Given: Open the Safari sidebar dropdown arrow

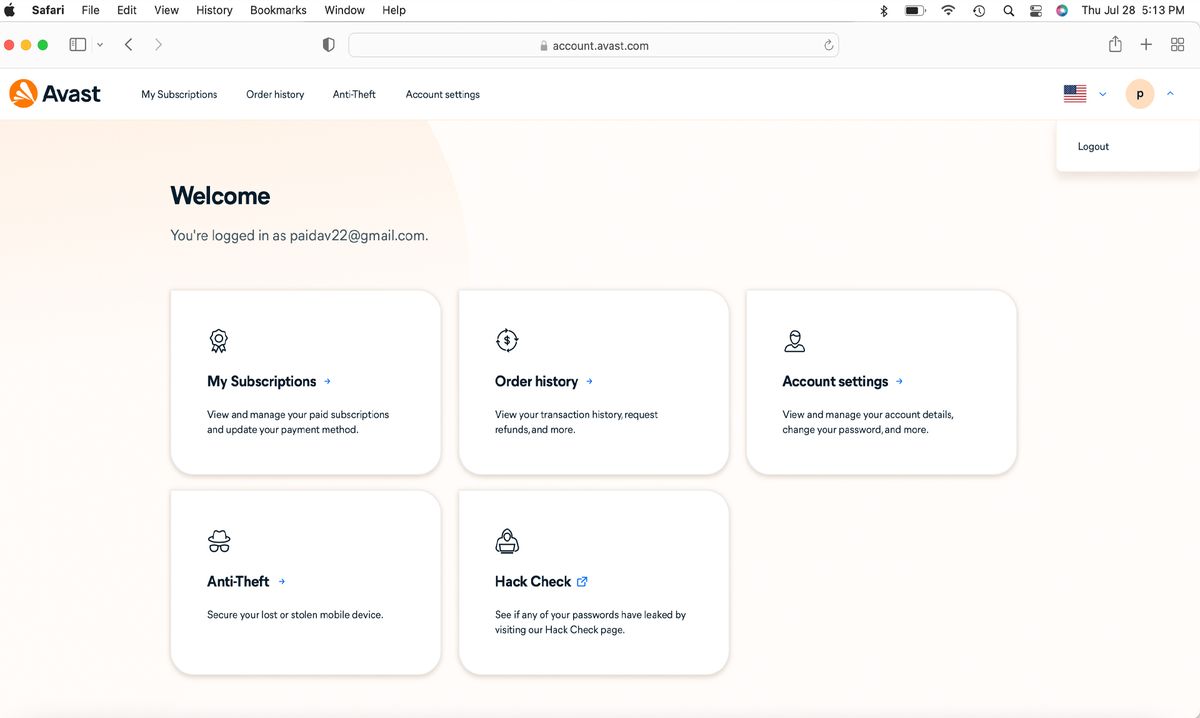Looking at the screenshot, I should 99,44.
